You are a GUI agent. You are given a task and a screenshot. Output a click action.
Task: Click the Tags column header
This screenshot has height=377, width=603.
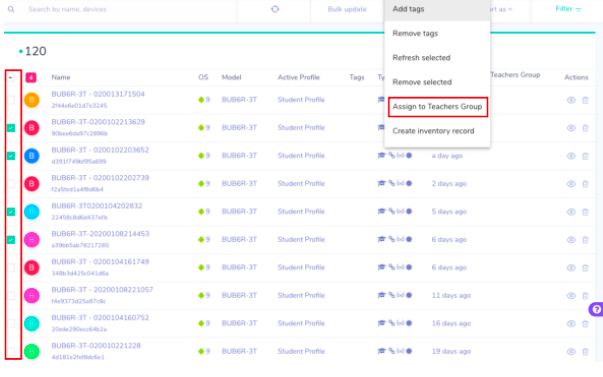tap(357, 77)
